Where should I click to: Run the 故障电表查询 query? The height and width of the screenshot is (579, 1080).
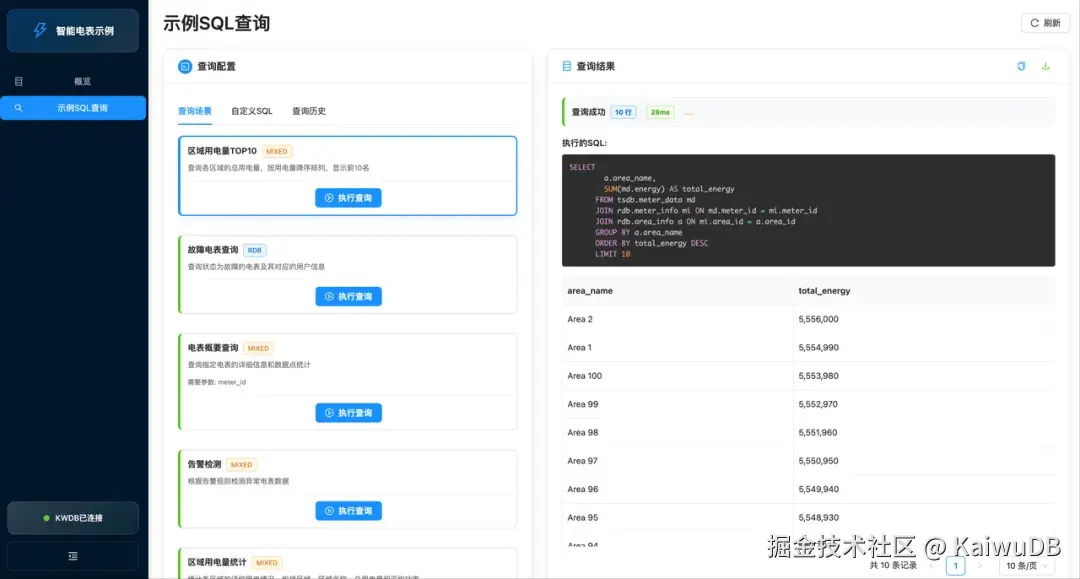tap(349, 296)
